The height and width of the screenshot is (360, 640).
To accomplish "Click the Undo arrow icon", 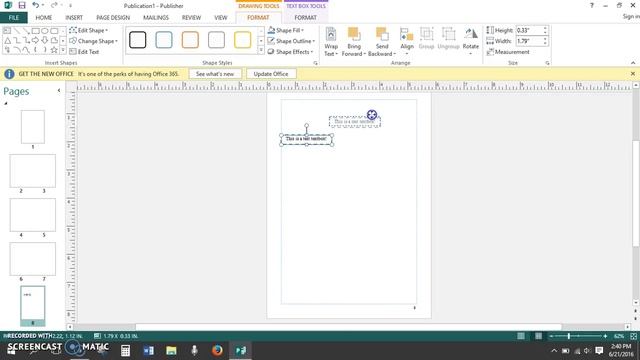I will tap(36, 5).
